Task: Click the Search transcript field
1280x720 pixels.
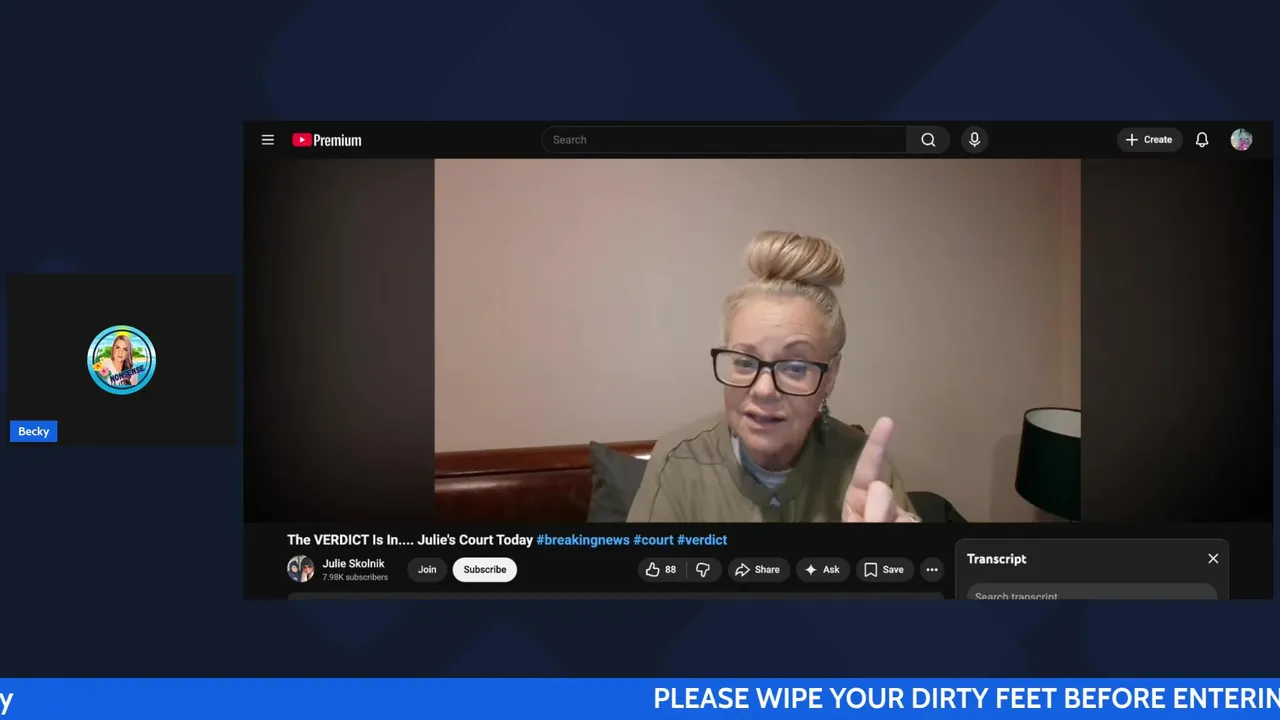Action: tap(1091, 593)
